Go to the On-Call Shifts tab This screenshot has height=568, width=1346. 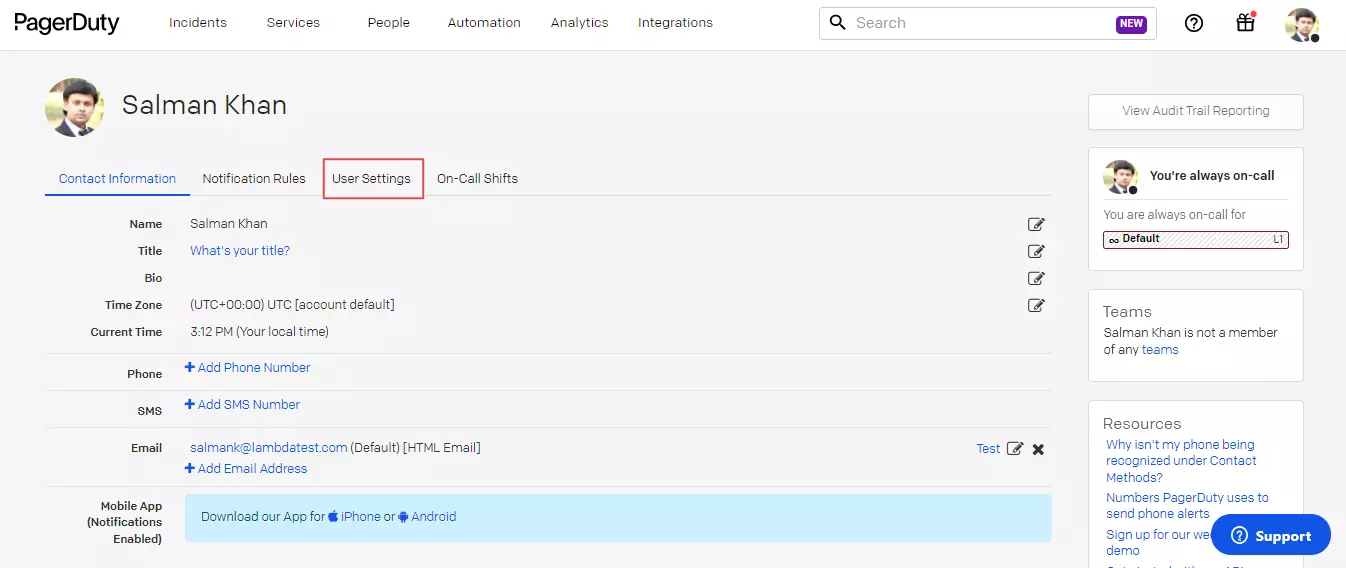[477, 179]
